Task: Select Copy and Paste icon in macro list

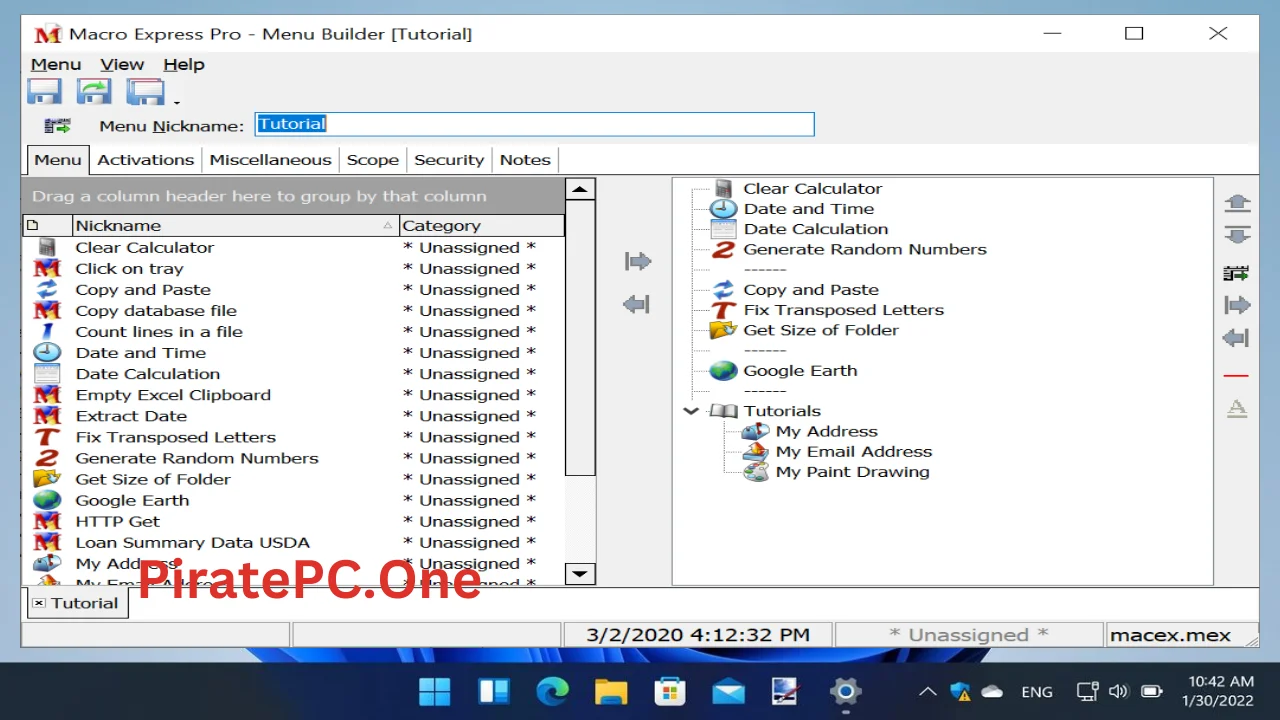Action: point(47,289)
